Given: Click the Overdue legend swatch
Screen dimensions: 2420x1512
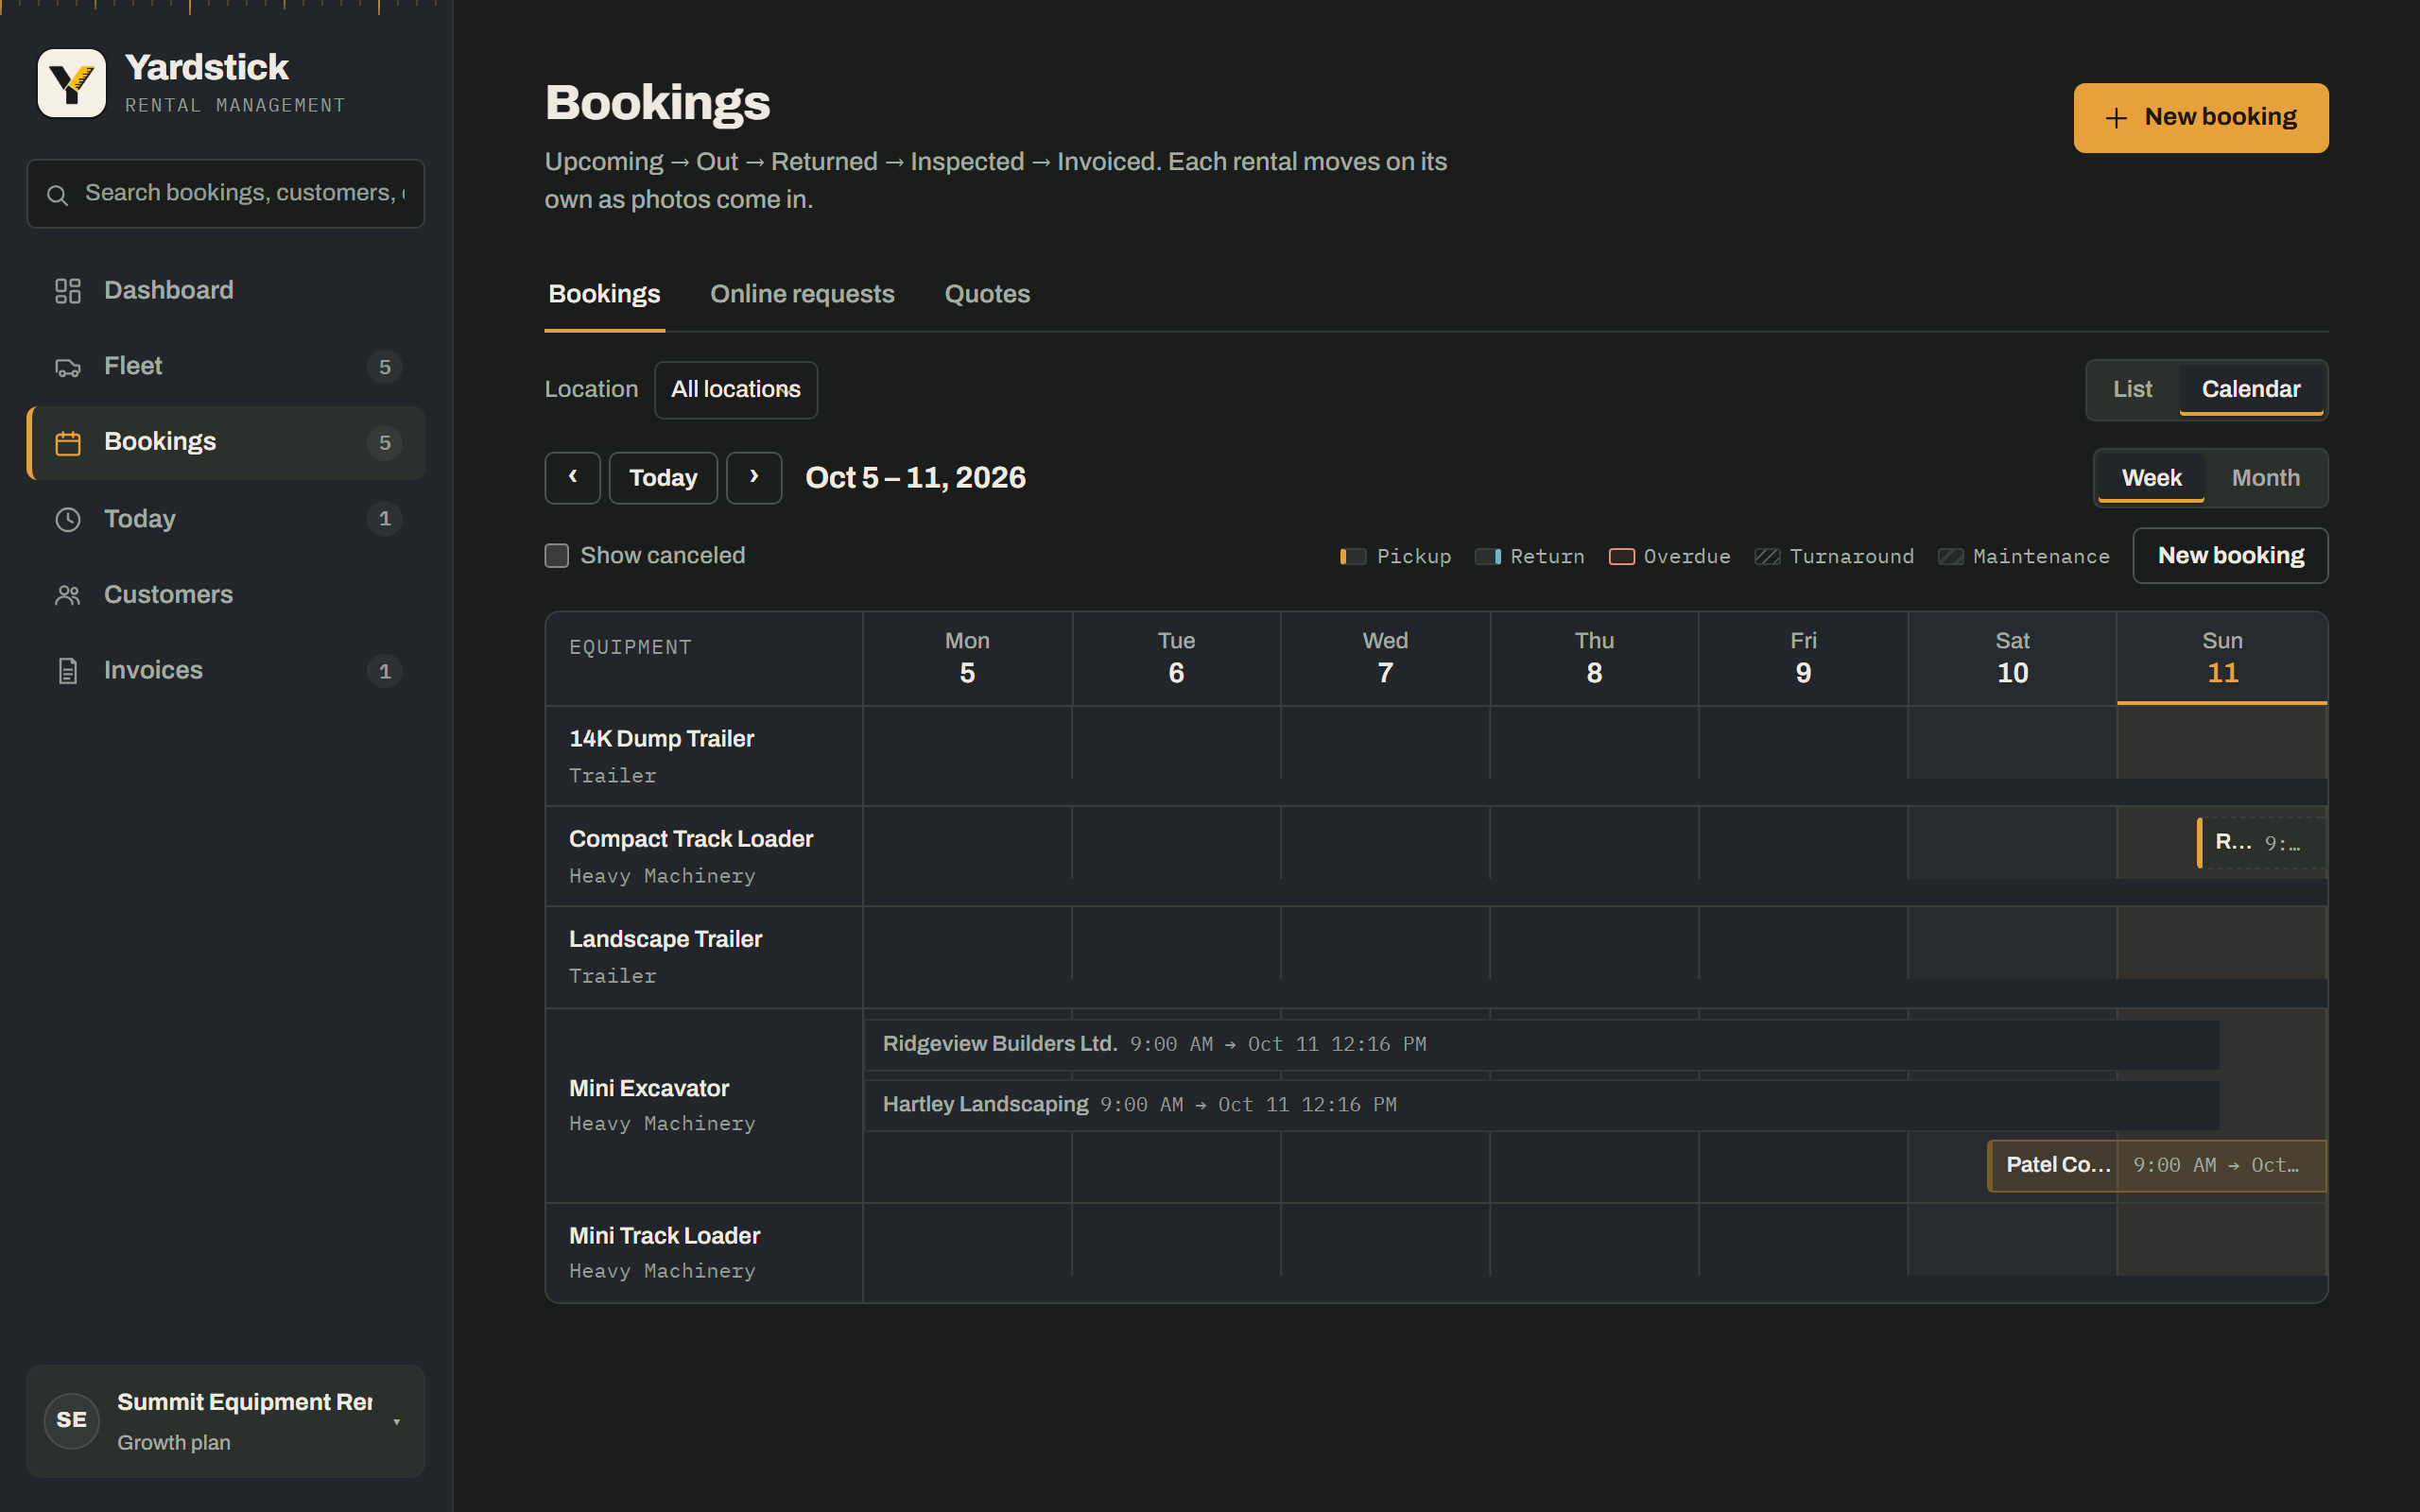Looking at the screenshot, I should (1621, 557).
